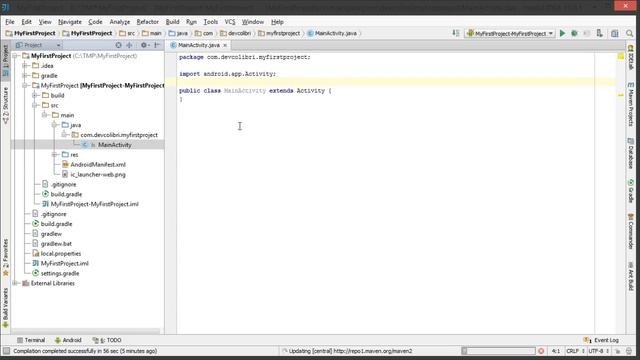The height and width of the screenshot is (360, 640).
Task: Collapse the src folder node
Action: [35, 105]
